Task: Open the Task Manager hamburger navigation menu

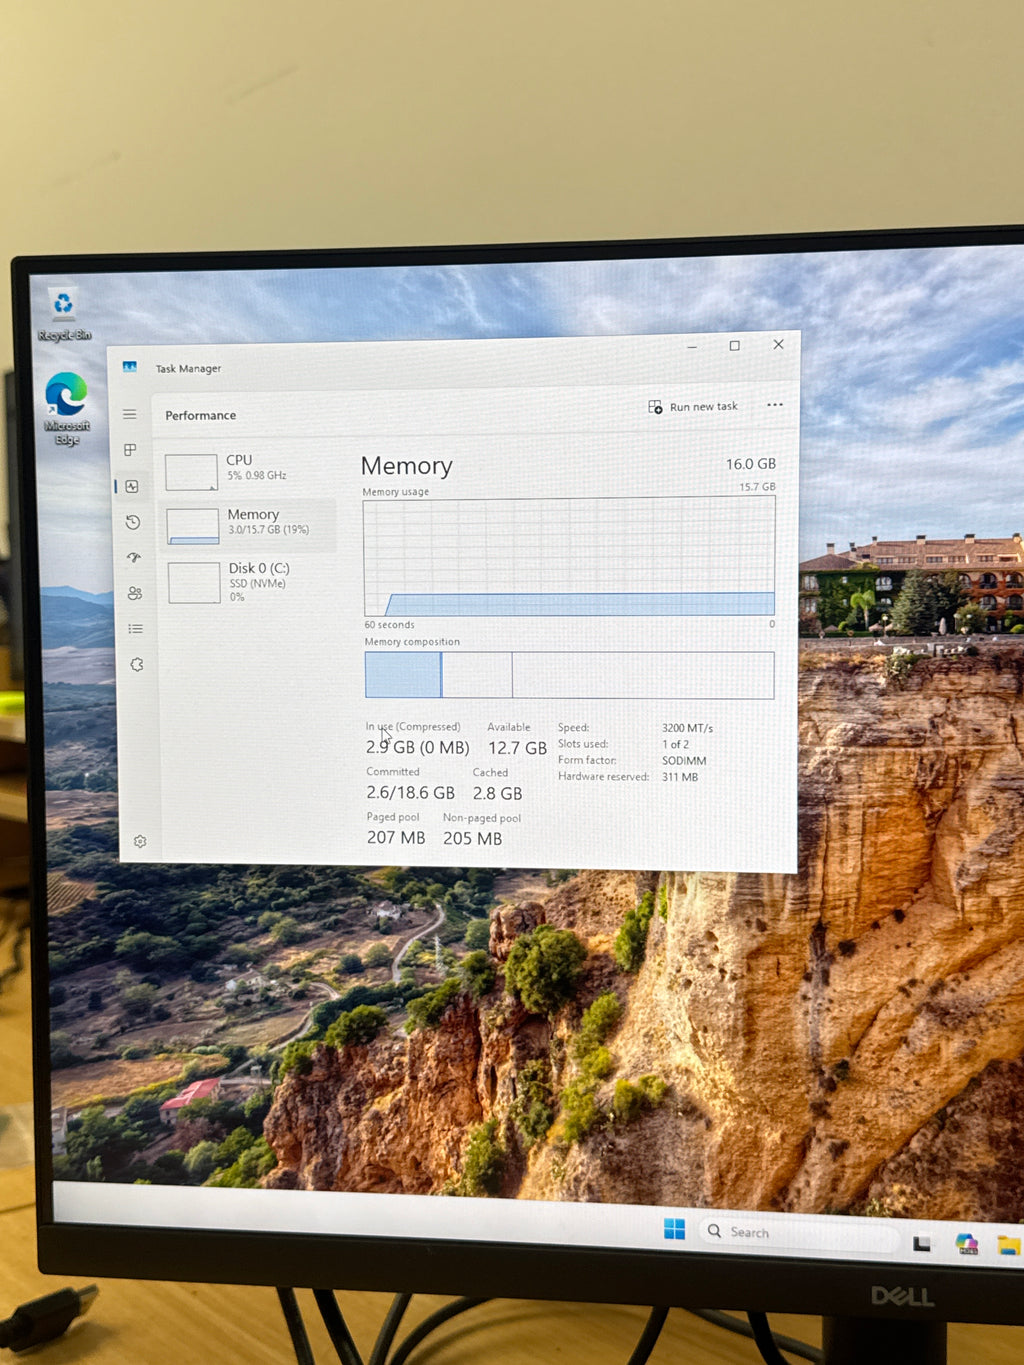Action: [129, 414]
